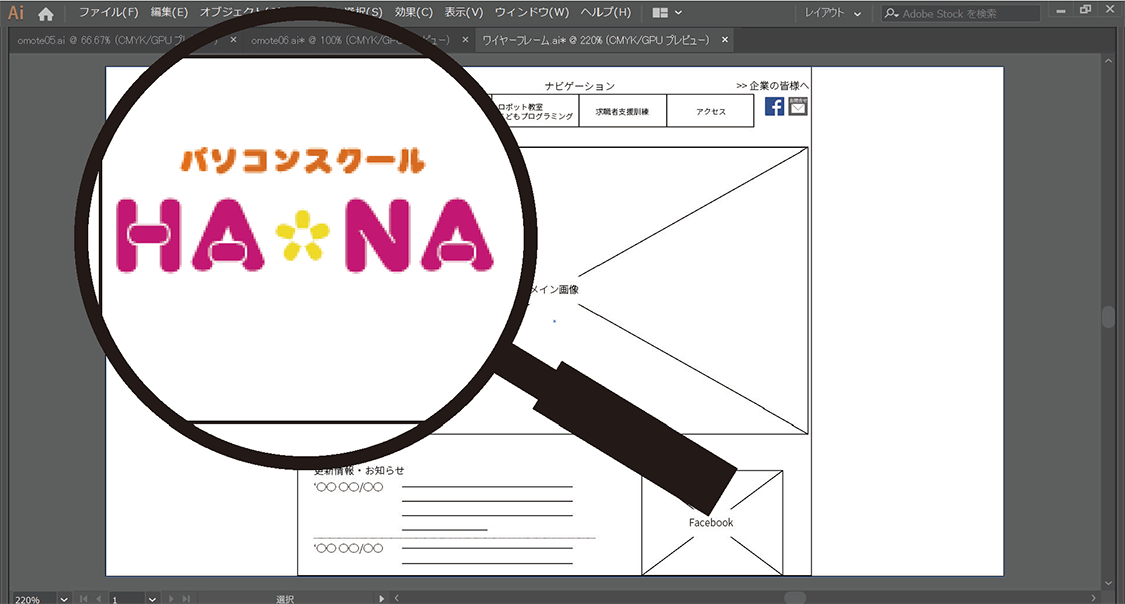Open the ヘルプ(H) menu

click(606, 12)
